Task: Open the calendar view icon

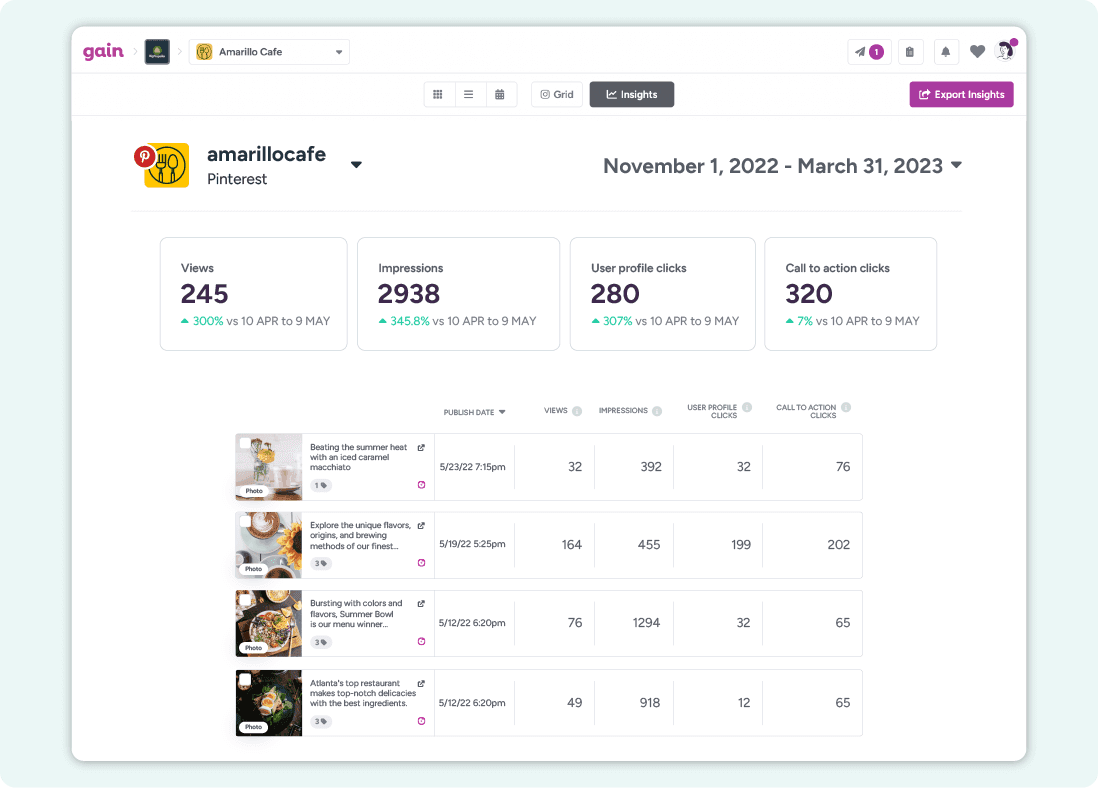Action: 500,93
